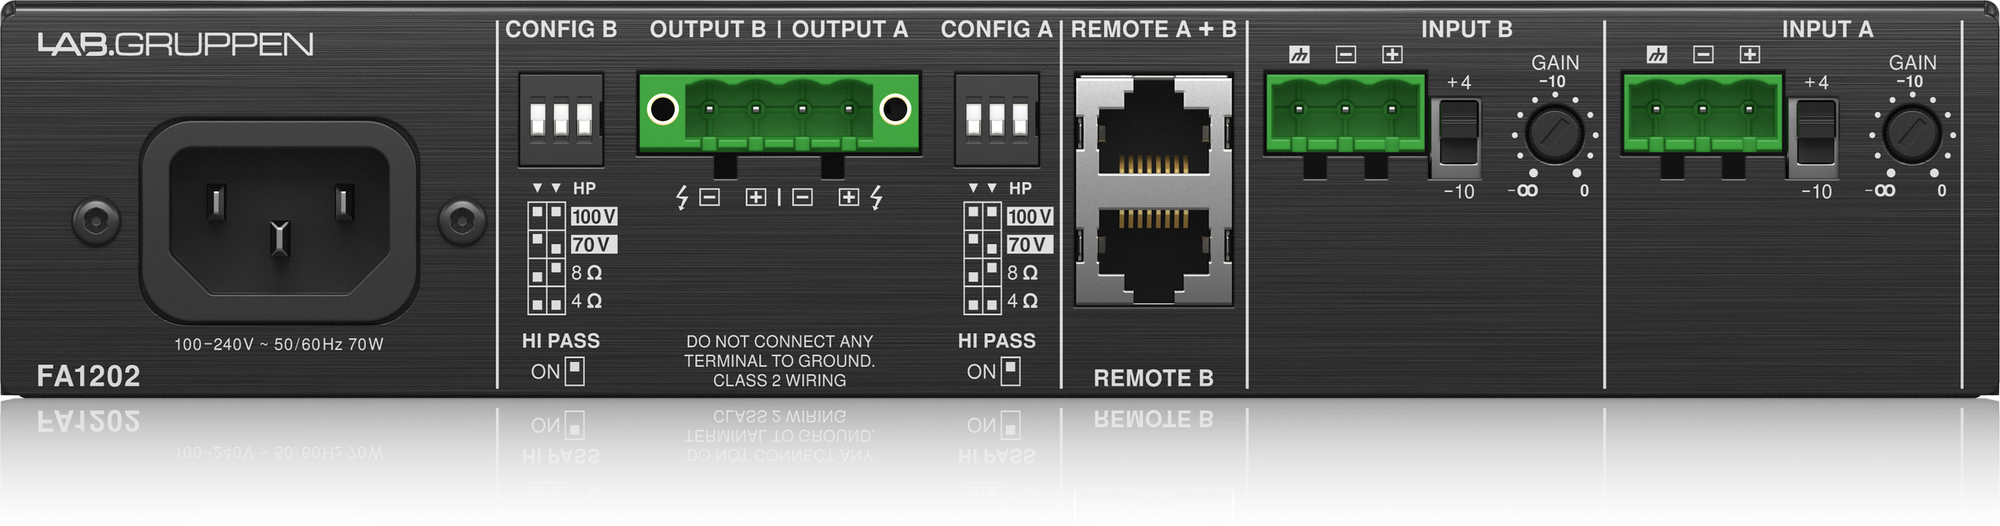Click the Lab.gruppen logo

coord(175,44)
